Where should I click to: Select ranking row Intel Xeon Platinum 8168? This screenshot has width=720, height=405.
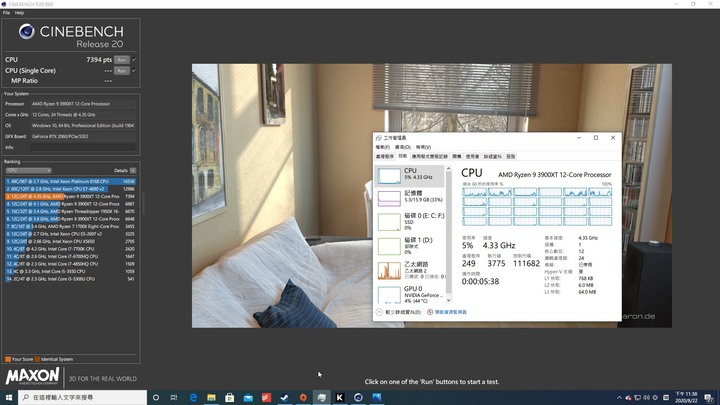(x=70, y=181)
